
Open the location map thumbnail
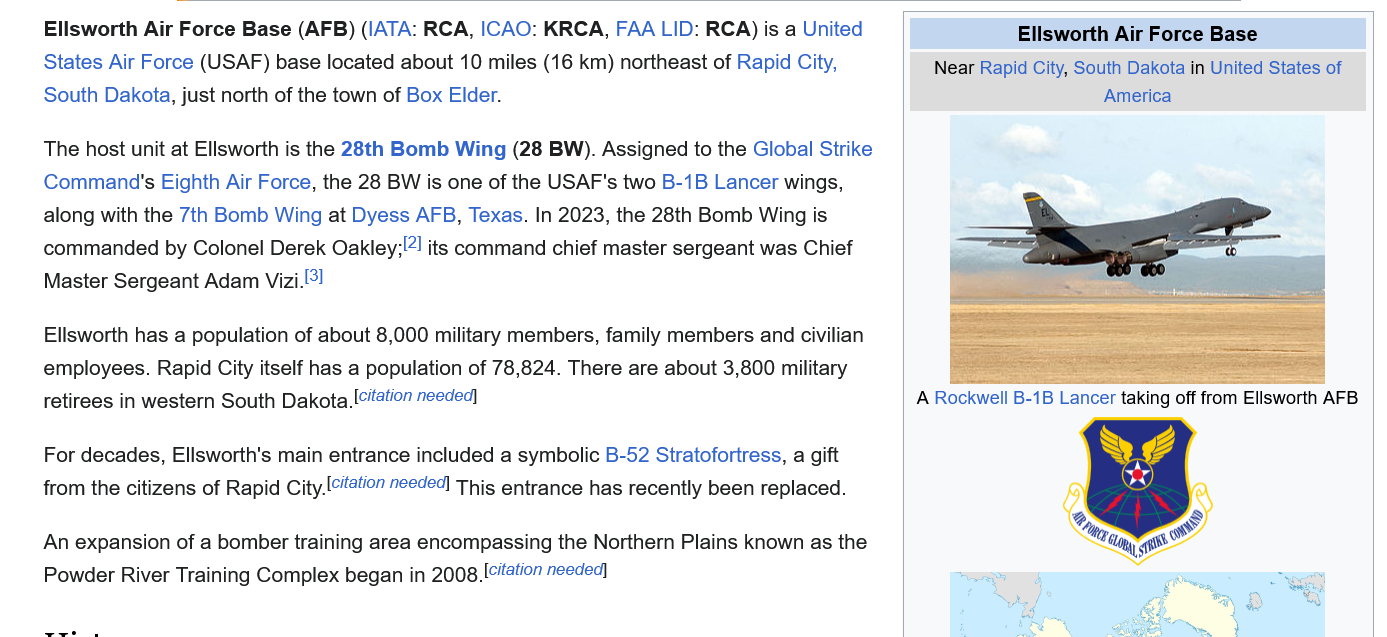(1137, 604)
